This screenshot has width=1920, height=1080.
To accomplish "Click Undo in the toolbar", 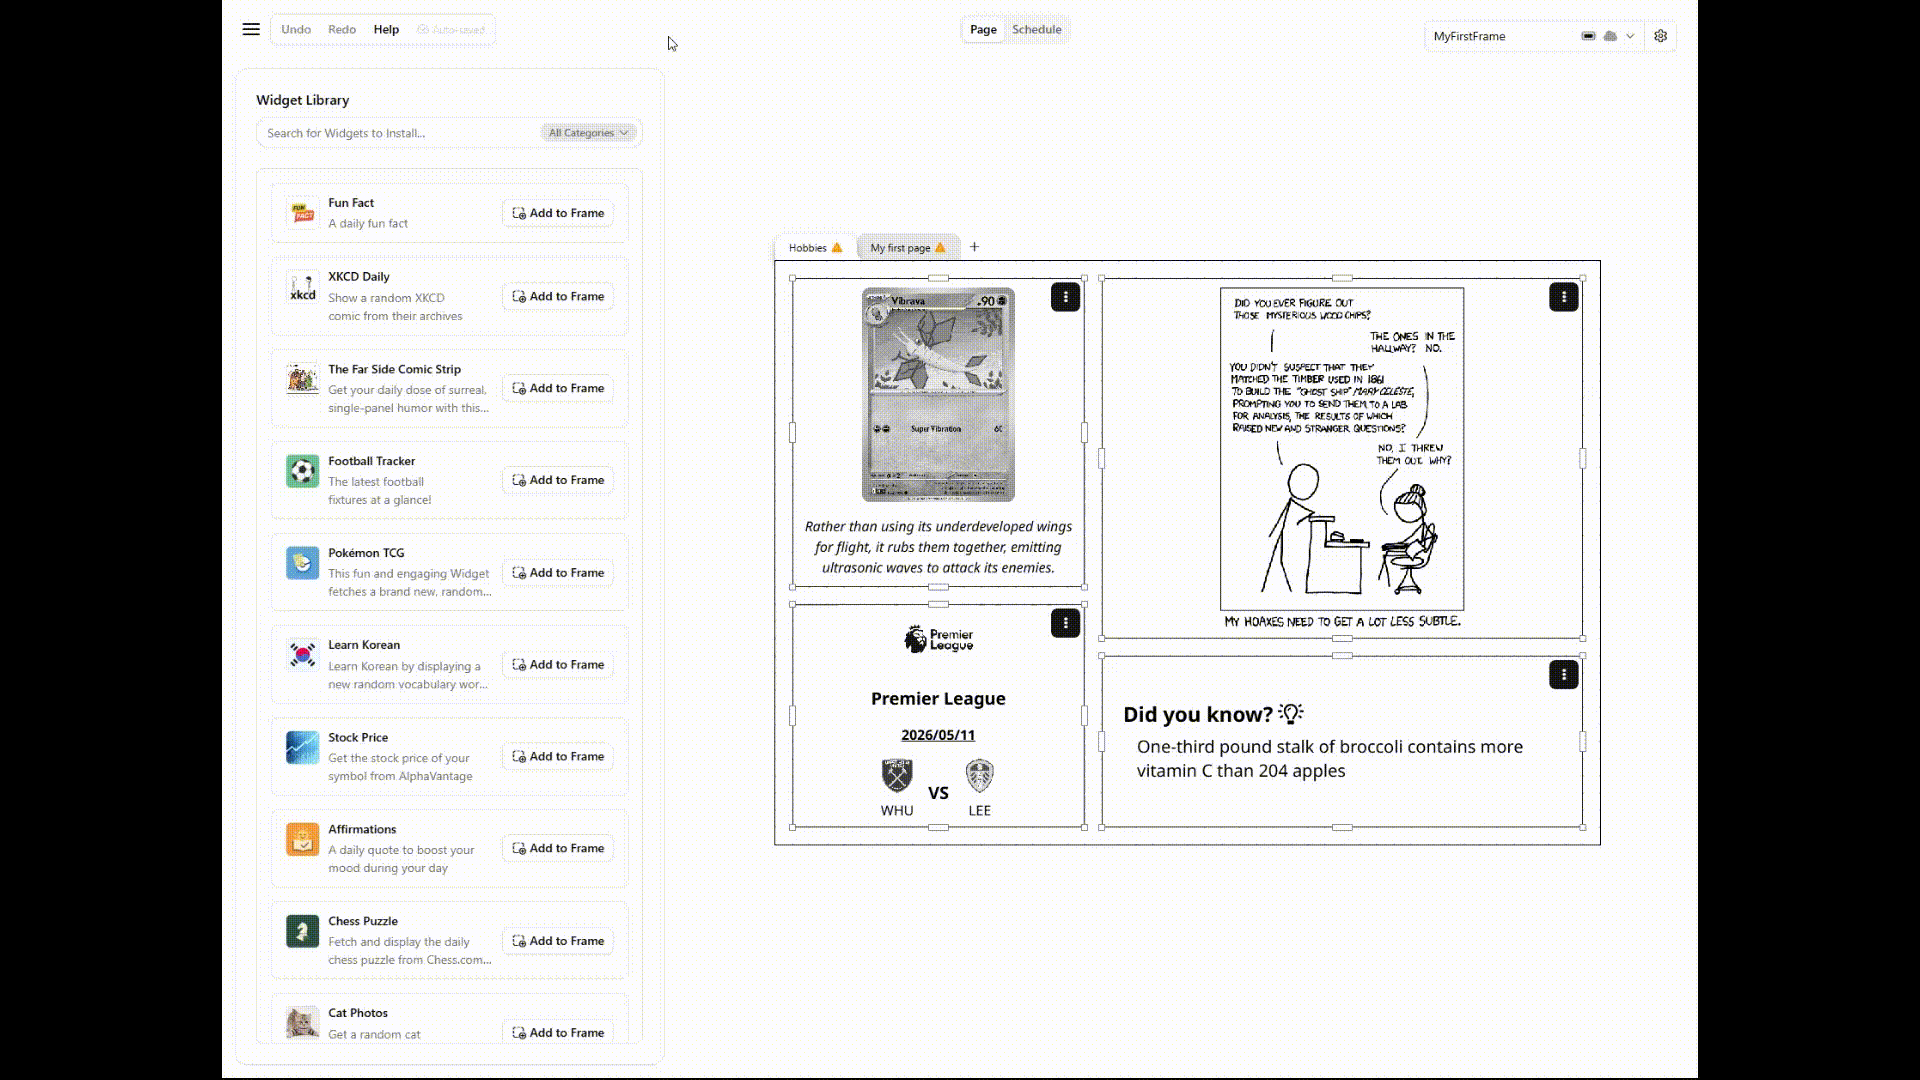I will coord(296,29).
